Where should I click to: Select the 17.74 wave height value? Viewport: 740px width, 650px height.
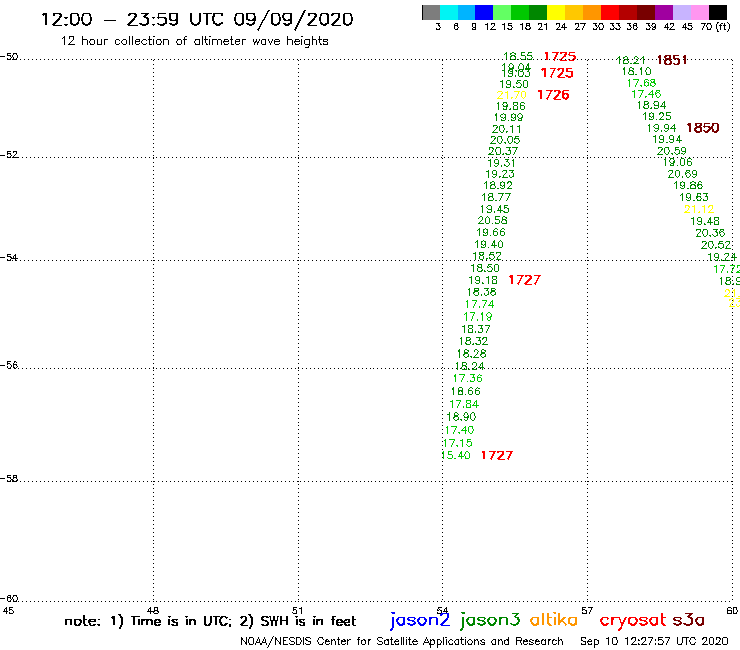point(479,304)
